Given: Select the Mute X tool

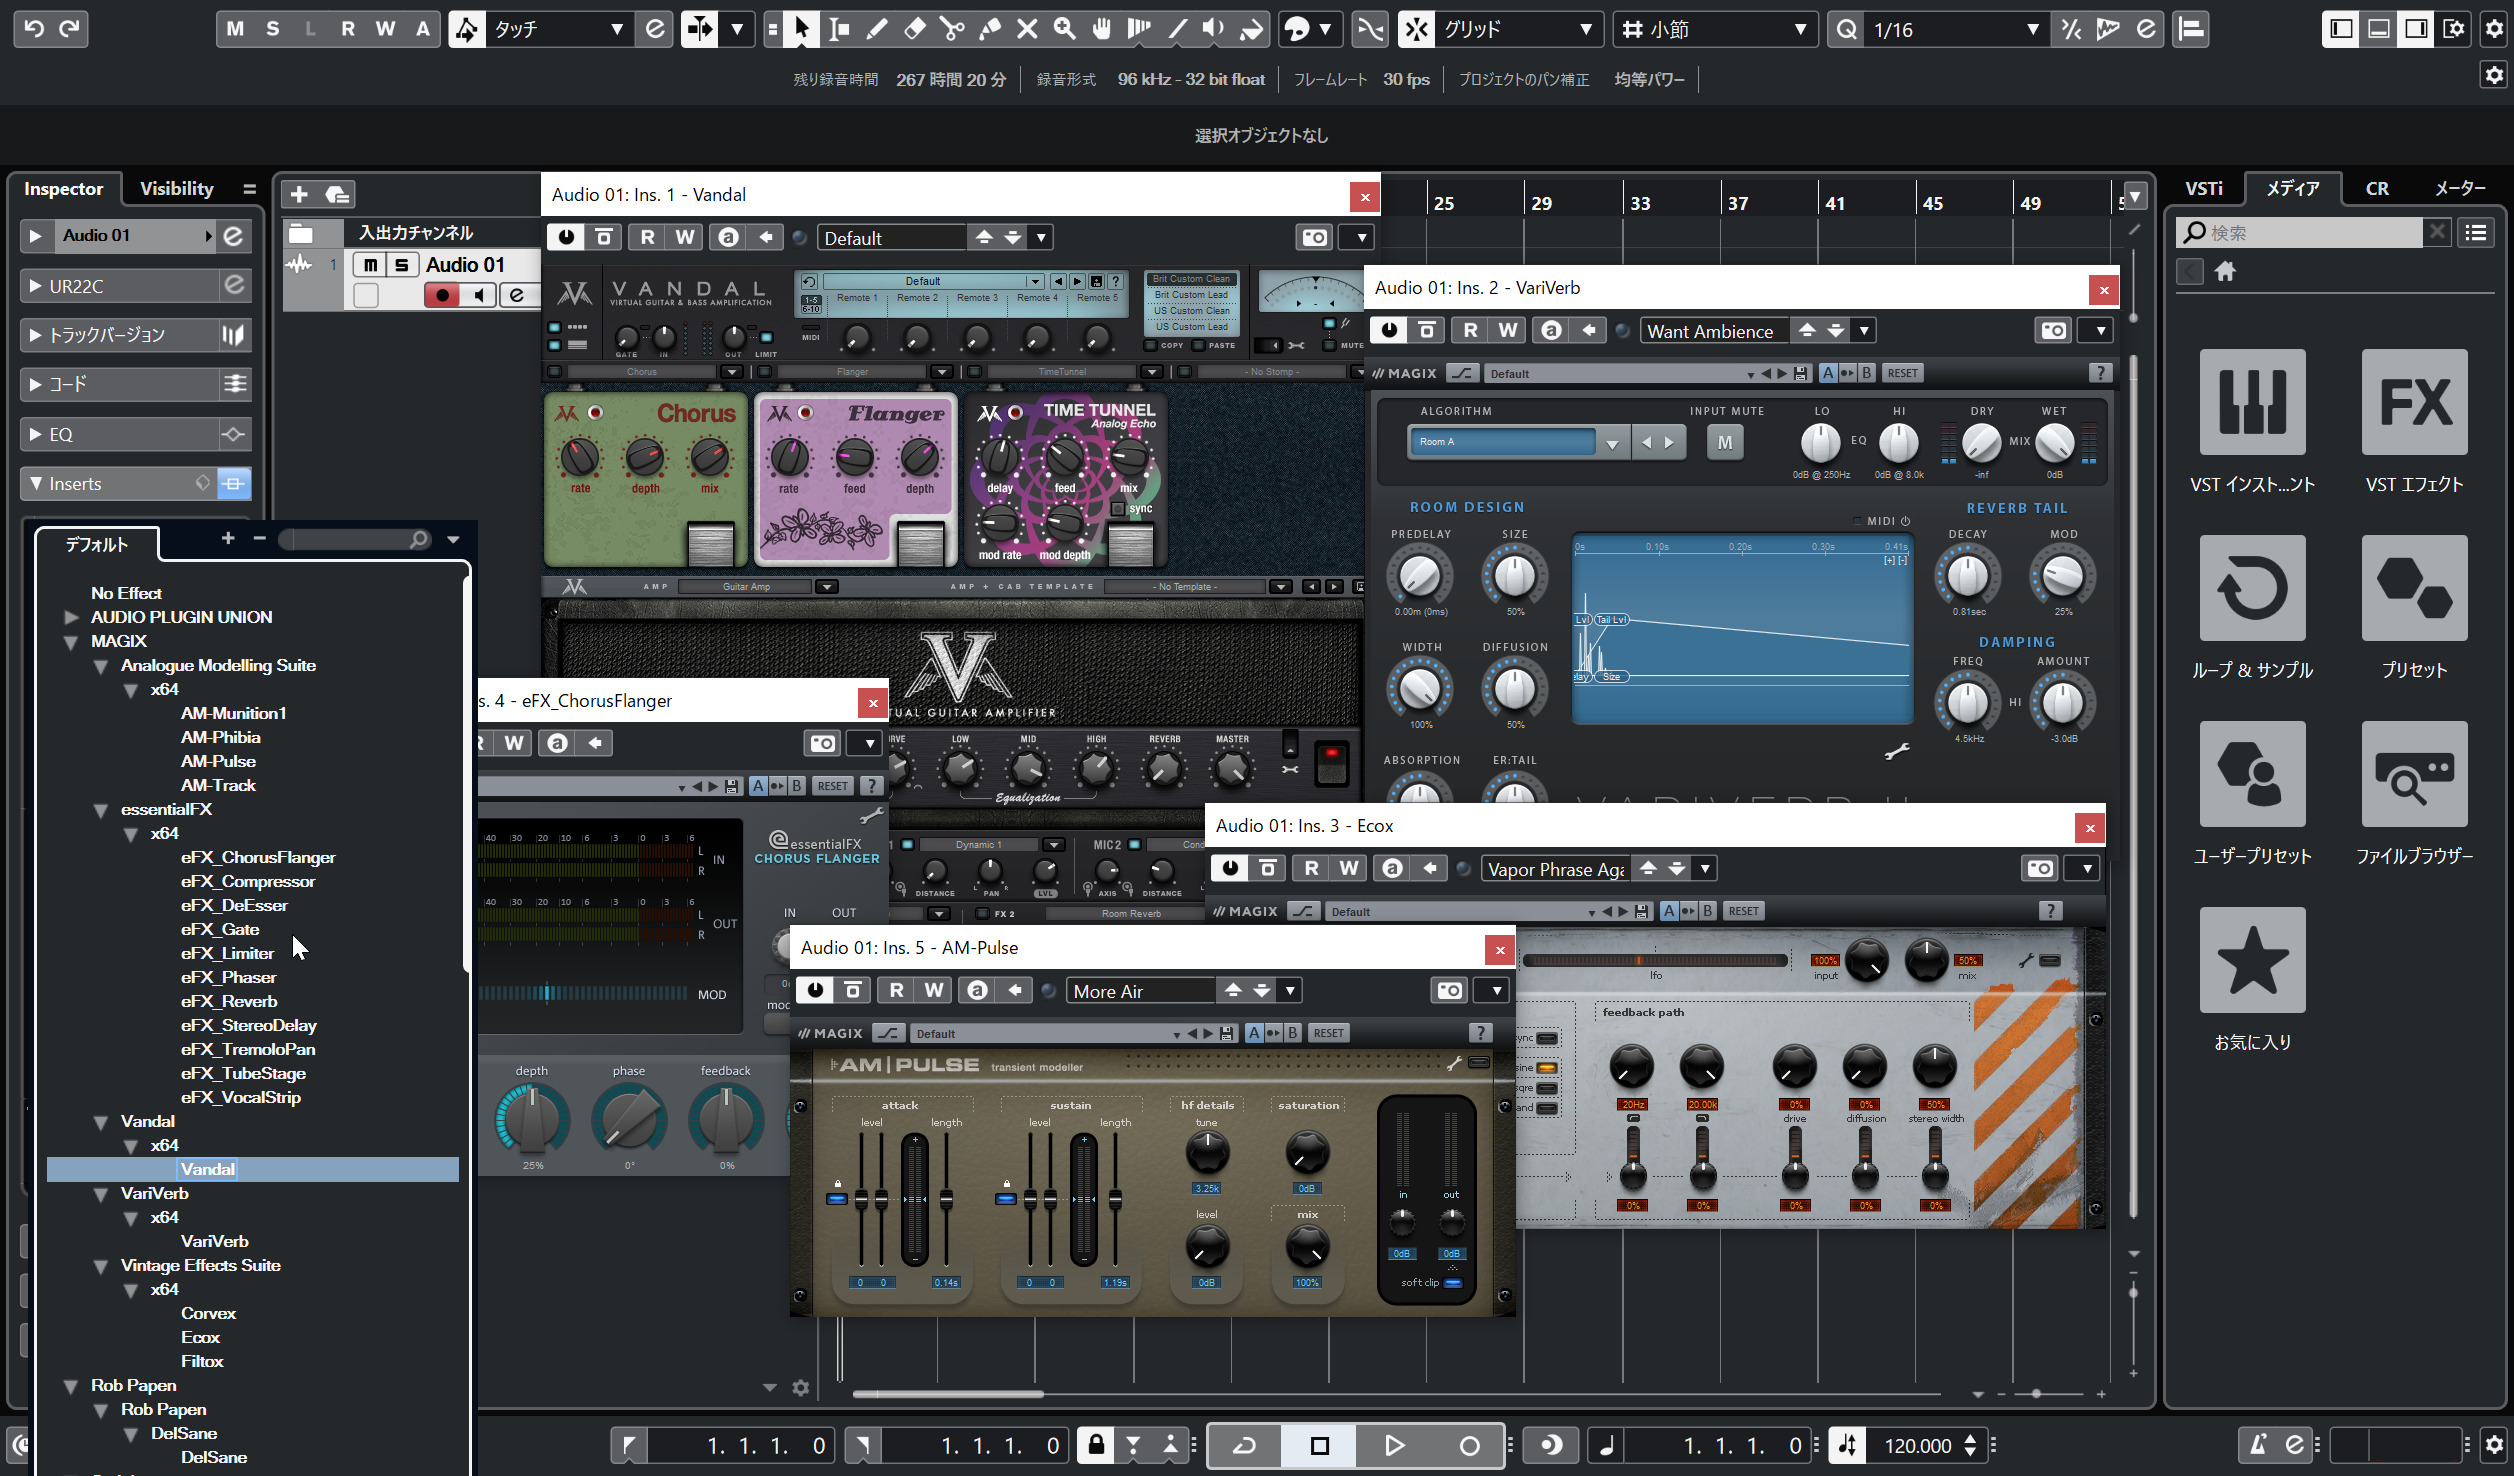Looking at the screenshot, I should pyautogui.click(x=1027, y=29).
